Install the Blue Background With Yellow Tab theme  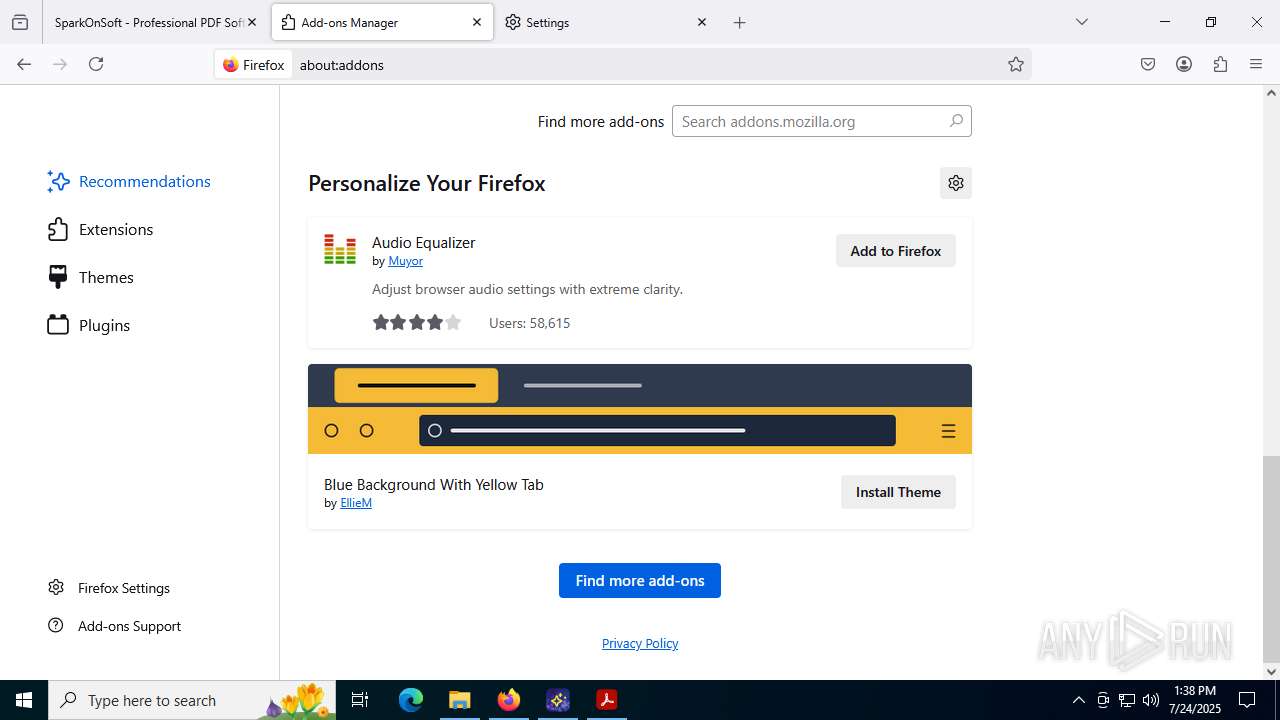click(x=898, y=492)
